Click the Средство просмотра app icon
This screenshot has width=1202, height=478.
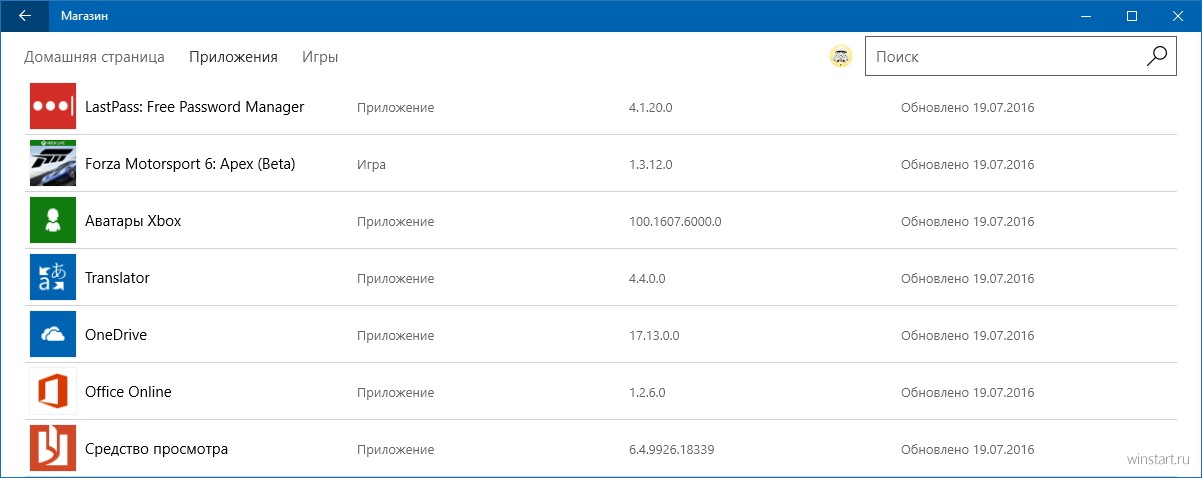tap(53, 448)
